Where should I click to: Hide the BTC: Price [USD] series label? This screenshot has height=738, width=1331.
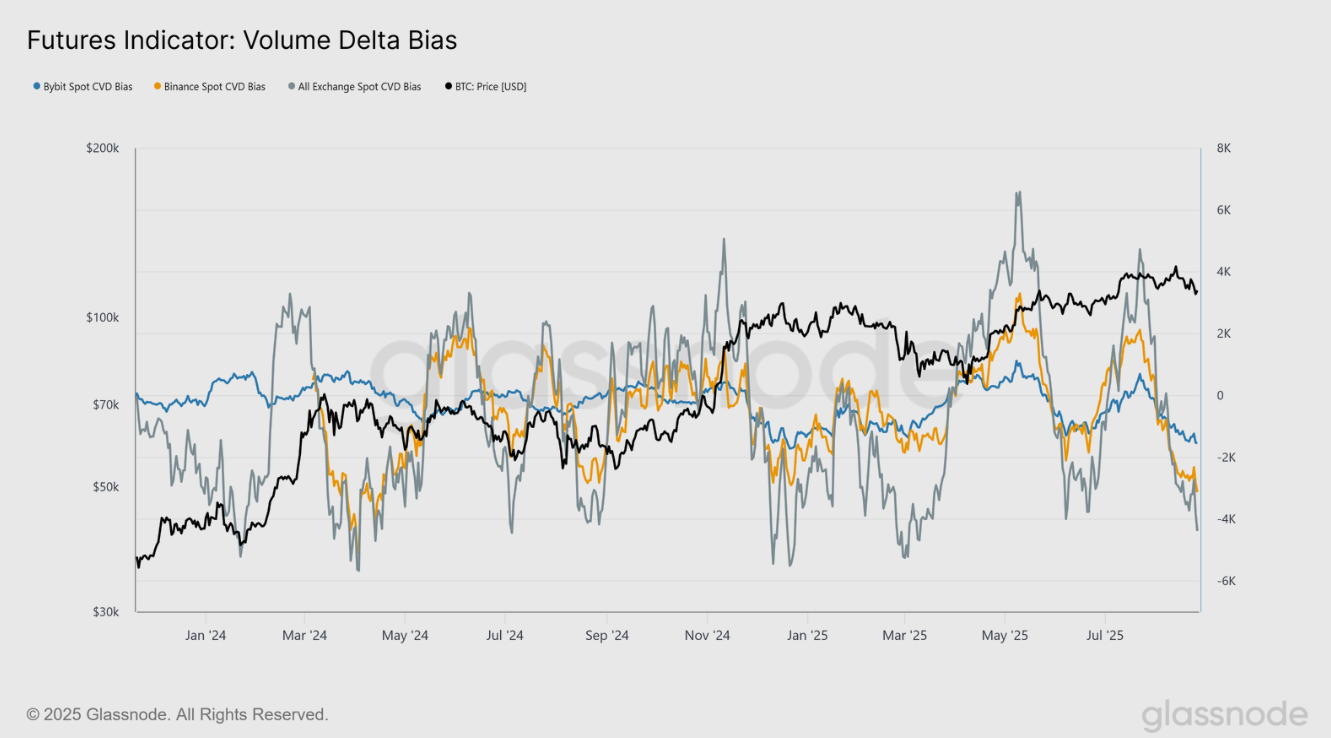[x=490, y=87]
